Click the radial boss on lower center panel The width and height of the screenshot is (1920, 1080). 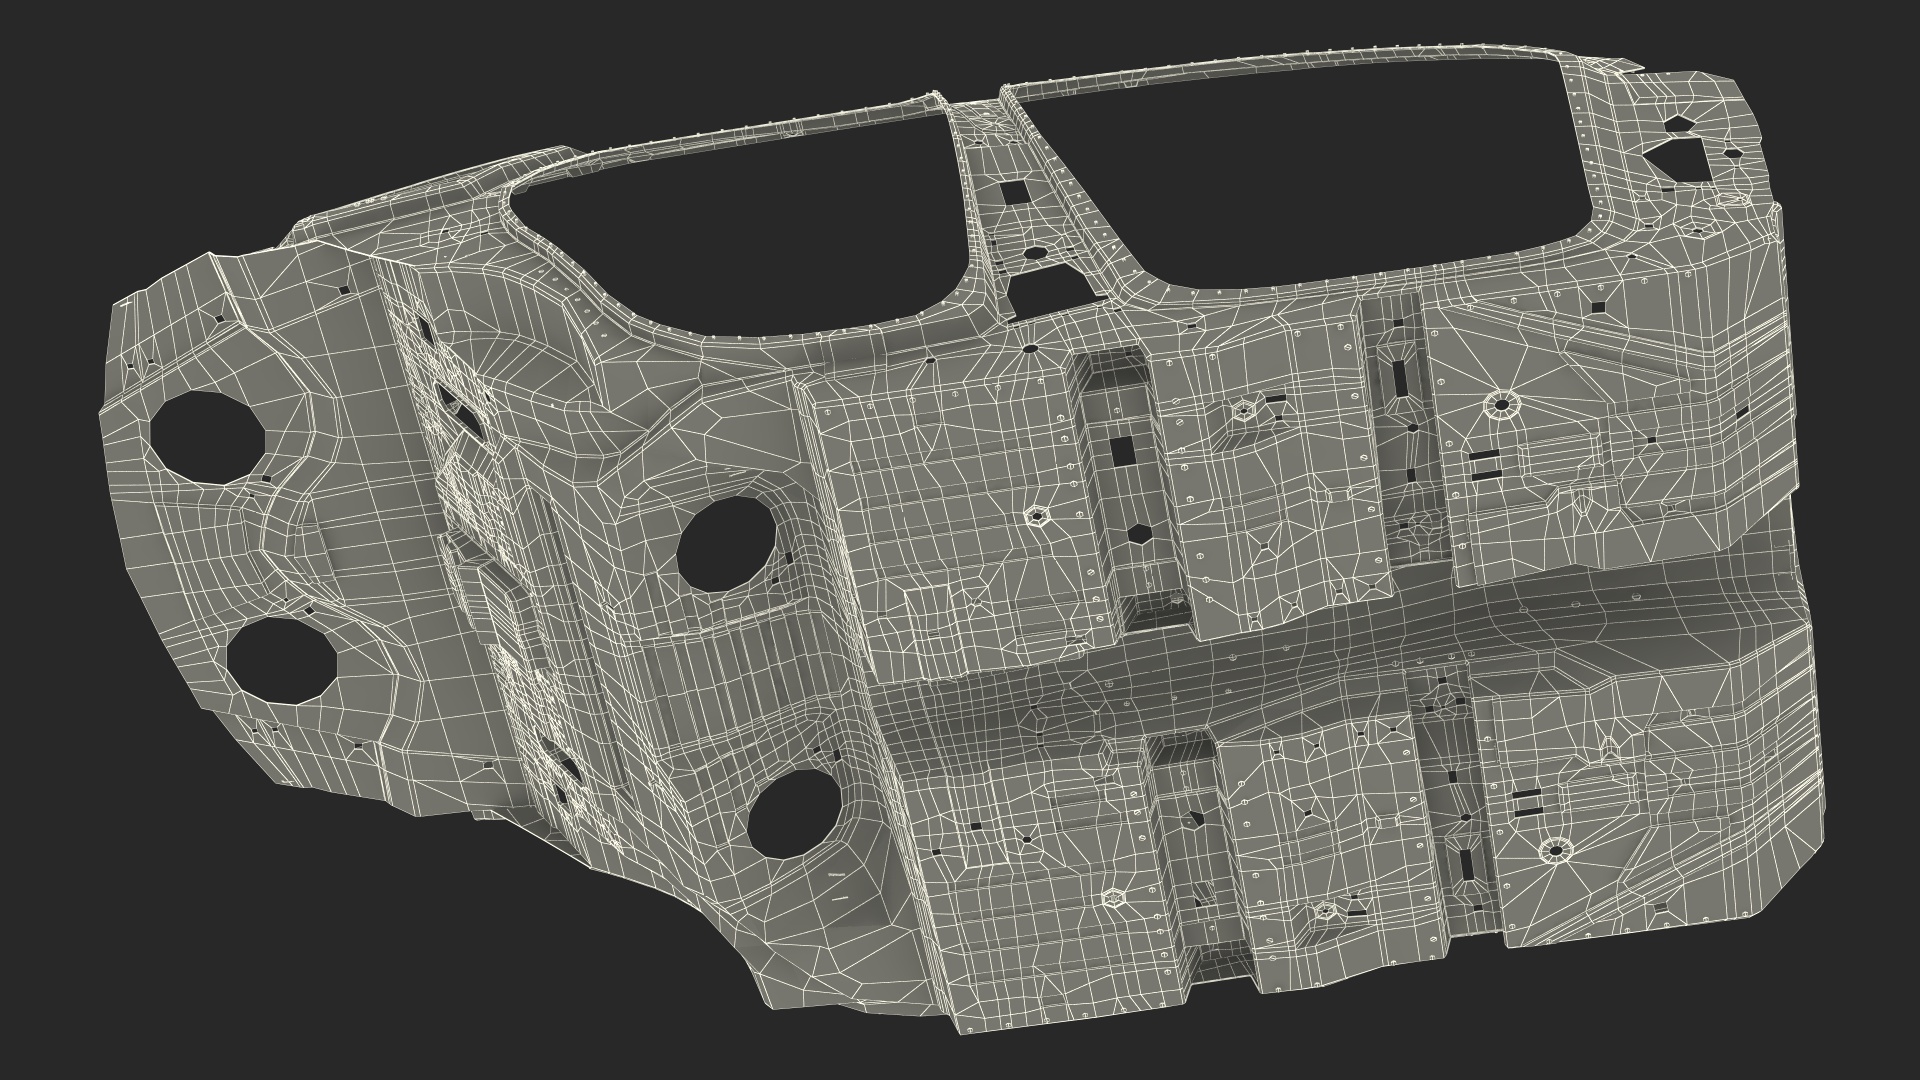point(1115,897)
